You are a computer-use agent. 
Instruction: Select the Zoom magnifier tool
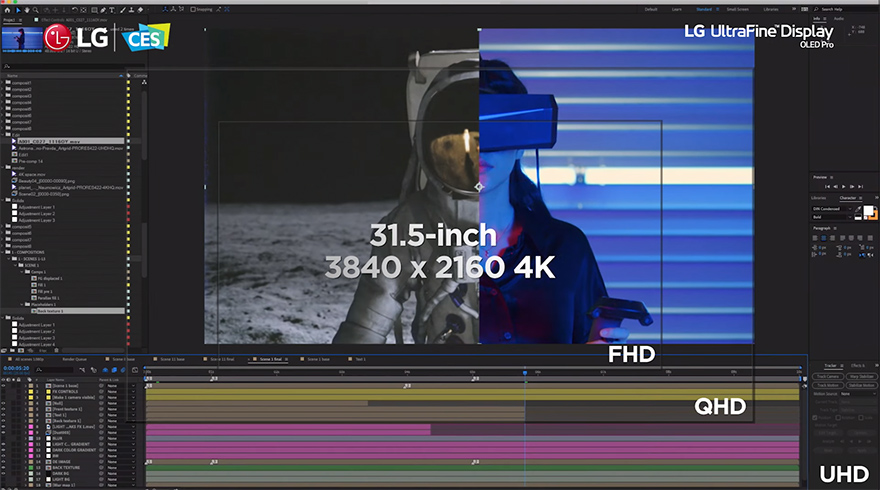[x=36, y=10]
